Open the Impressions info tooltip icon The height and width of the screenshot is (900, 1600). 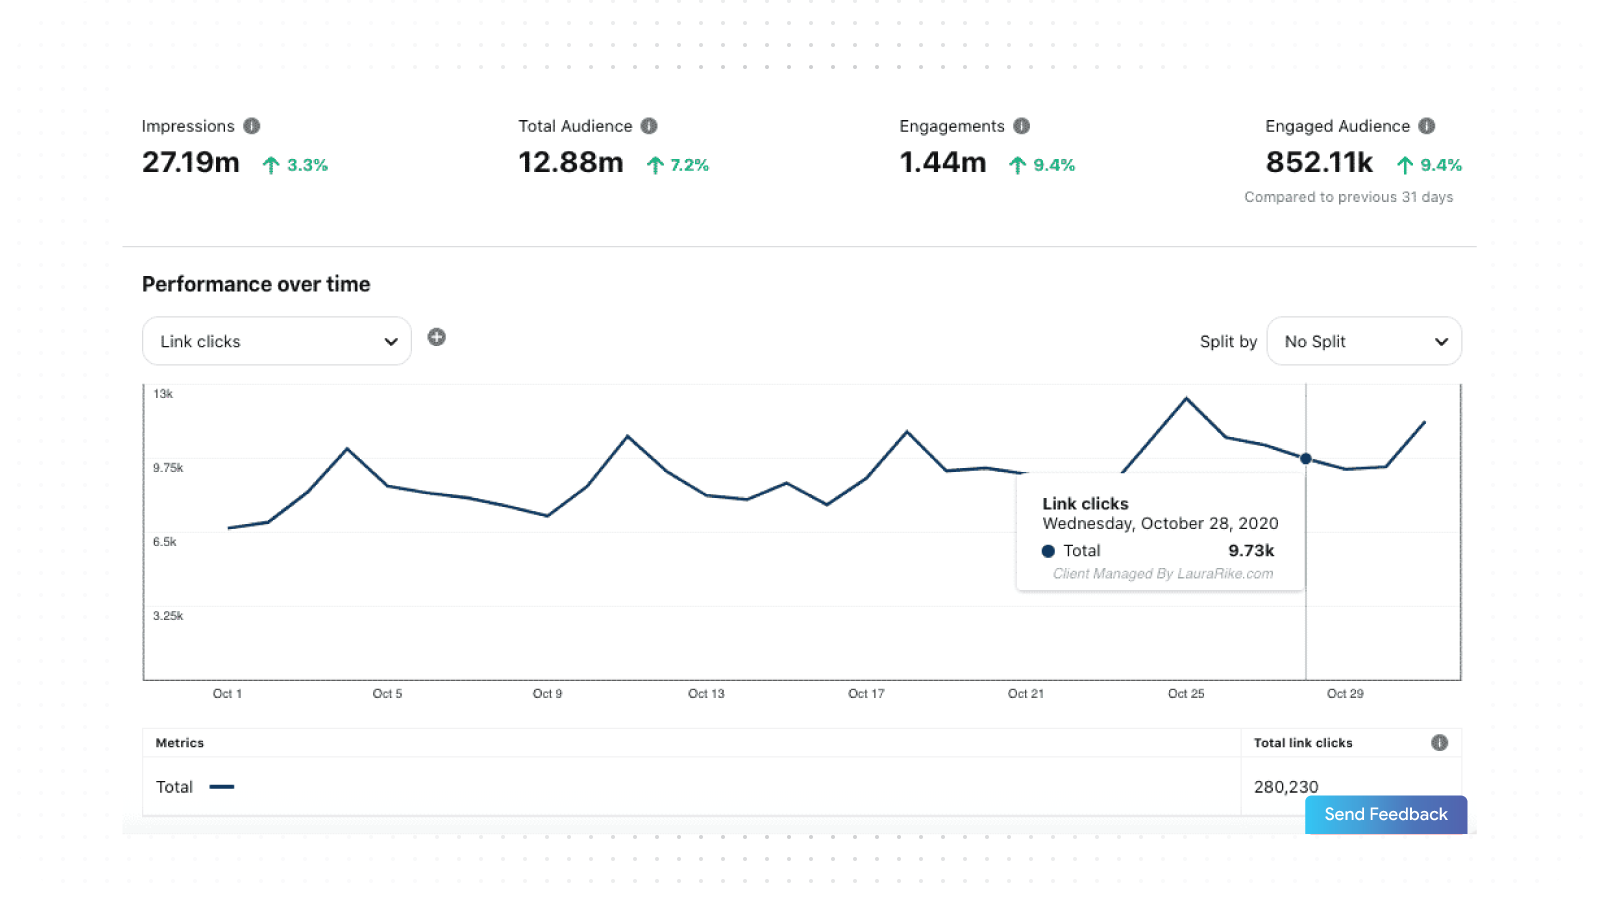pyautogui.click(x=252, y=126)
